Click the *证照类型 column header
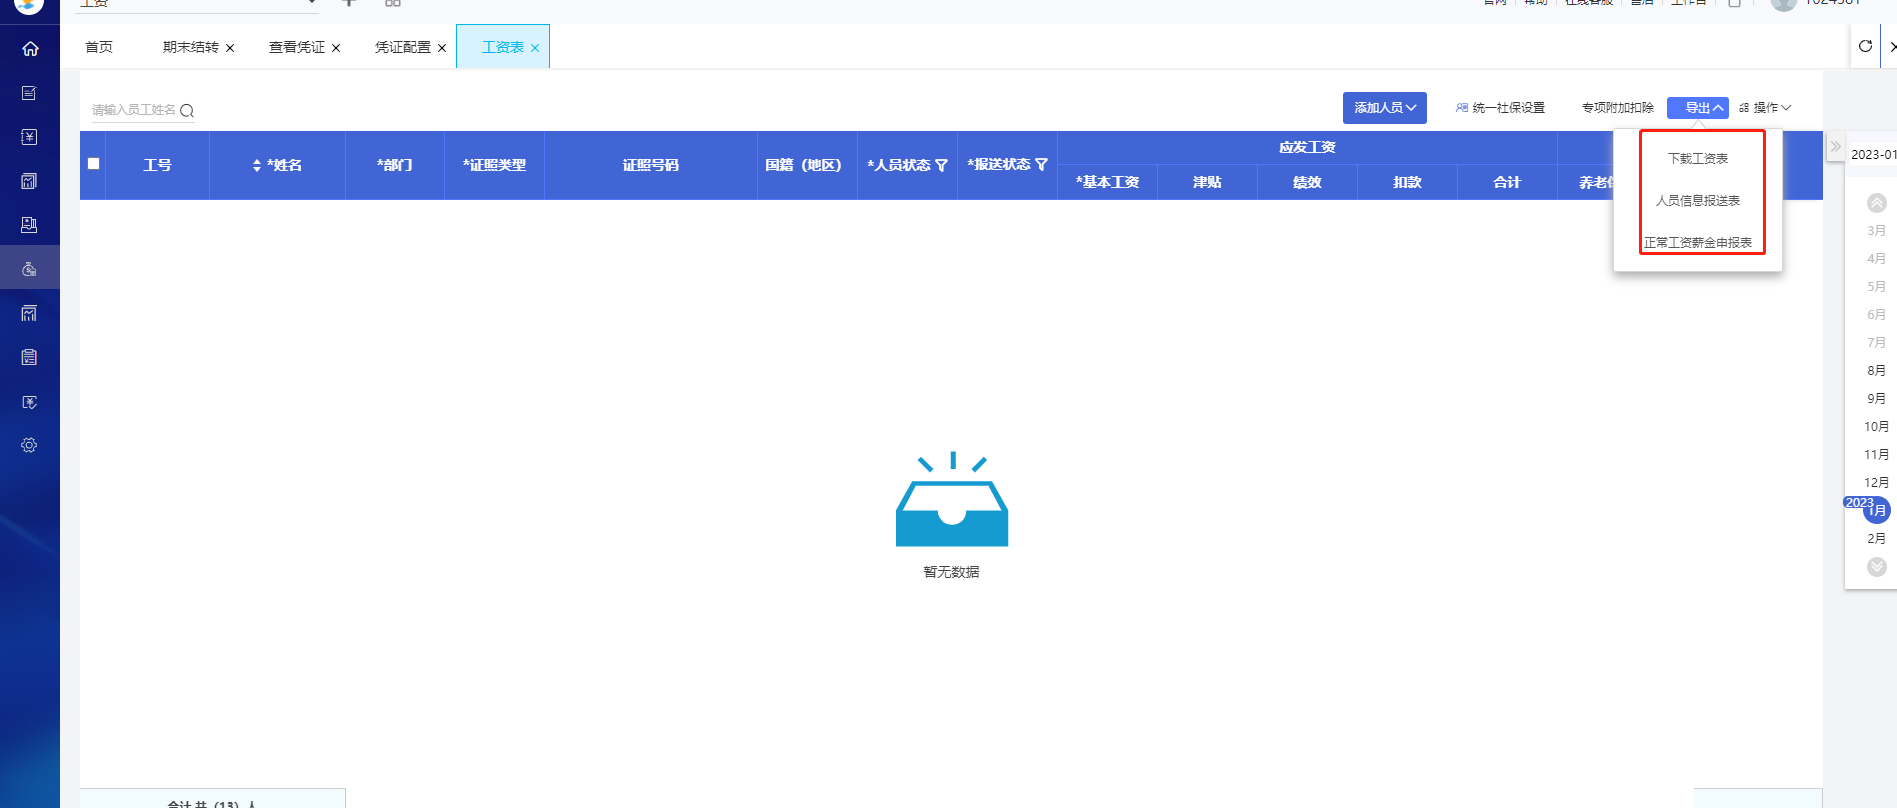1897x808 pixels. (x=495, y=165)
